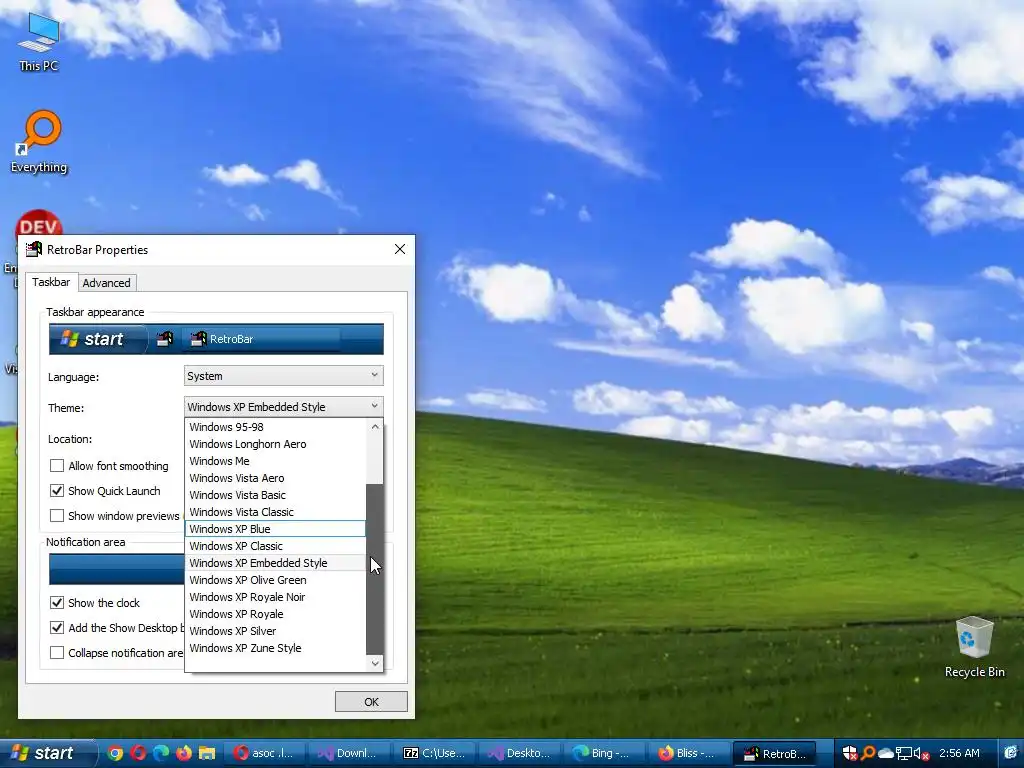Switch to Deskto... Visual Studio taskbar window
The width and height of the screenshot is (1024, 768).
point(519,753)
